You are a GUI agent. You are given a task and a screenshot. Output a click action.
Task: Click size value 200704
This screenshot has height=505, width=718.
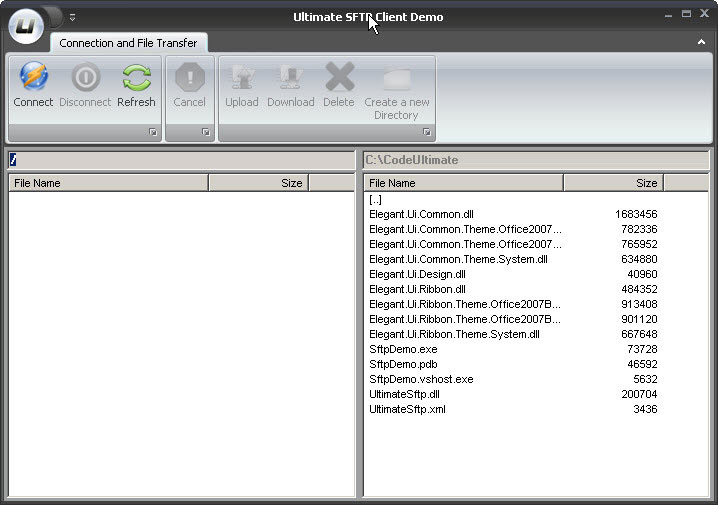639,394
